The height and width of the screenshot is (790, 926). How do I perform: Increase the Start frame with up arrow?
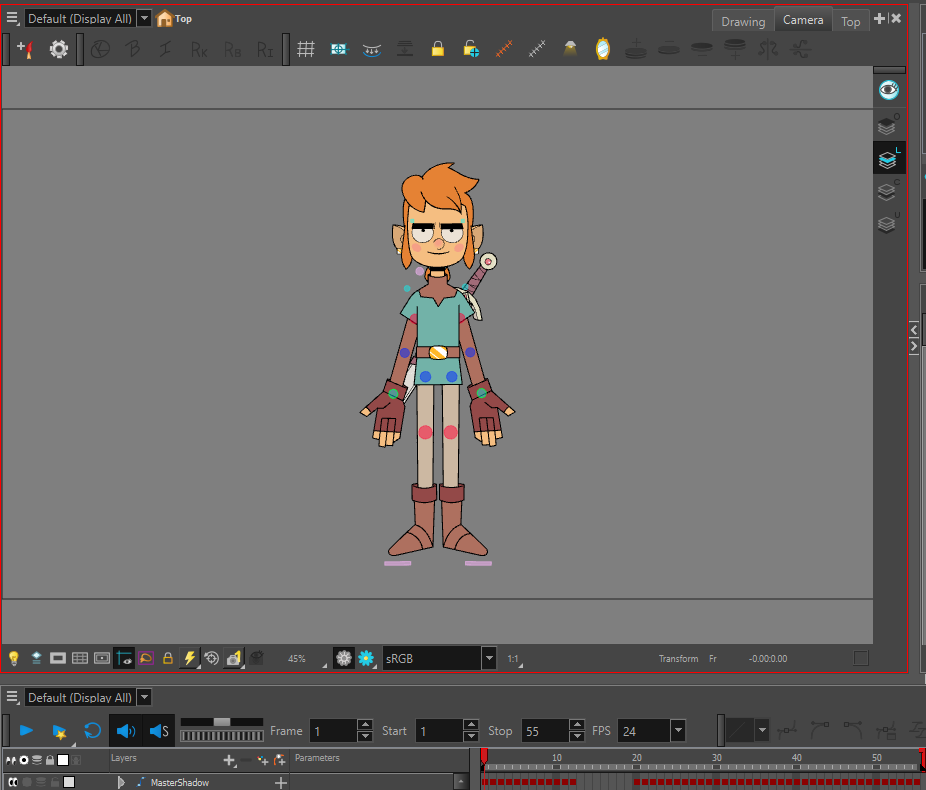[471, 725]
